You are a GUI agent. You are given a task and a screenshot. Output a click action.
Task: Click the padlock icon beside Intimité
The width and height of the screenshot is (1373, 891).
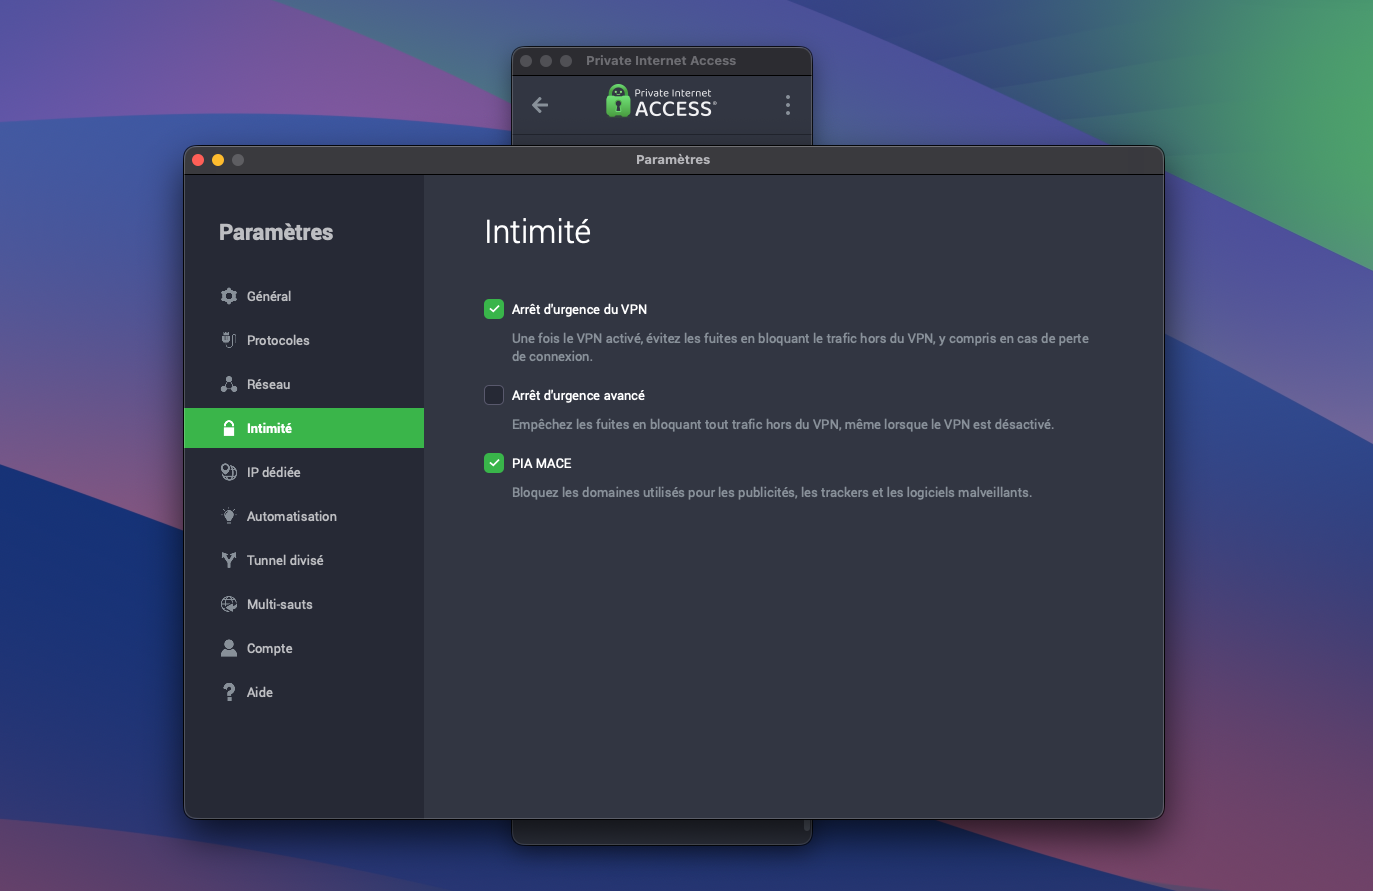pos(229,428)
